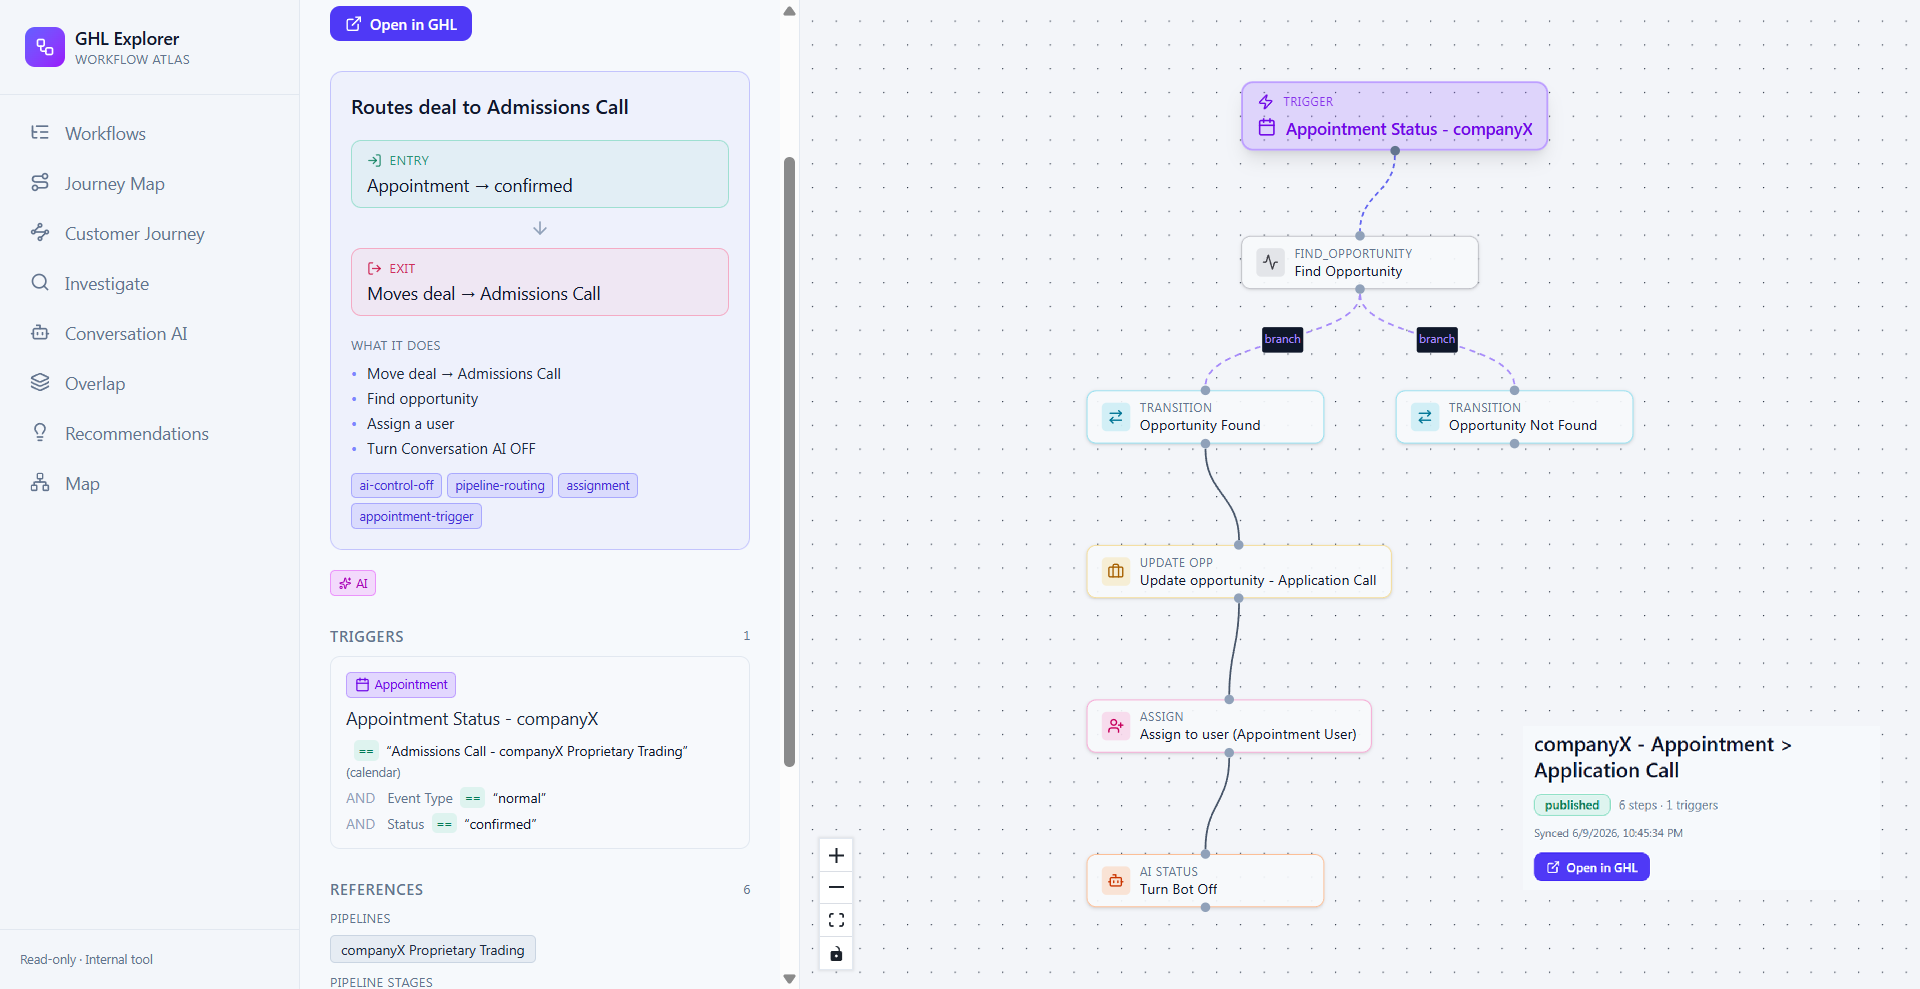Image resolution: width=1920 pixels, height=989 pixels.
Task: Click the companyX Proprietary Trading pipeline chip
Action: coord(433,949)
